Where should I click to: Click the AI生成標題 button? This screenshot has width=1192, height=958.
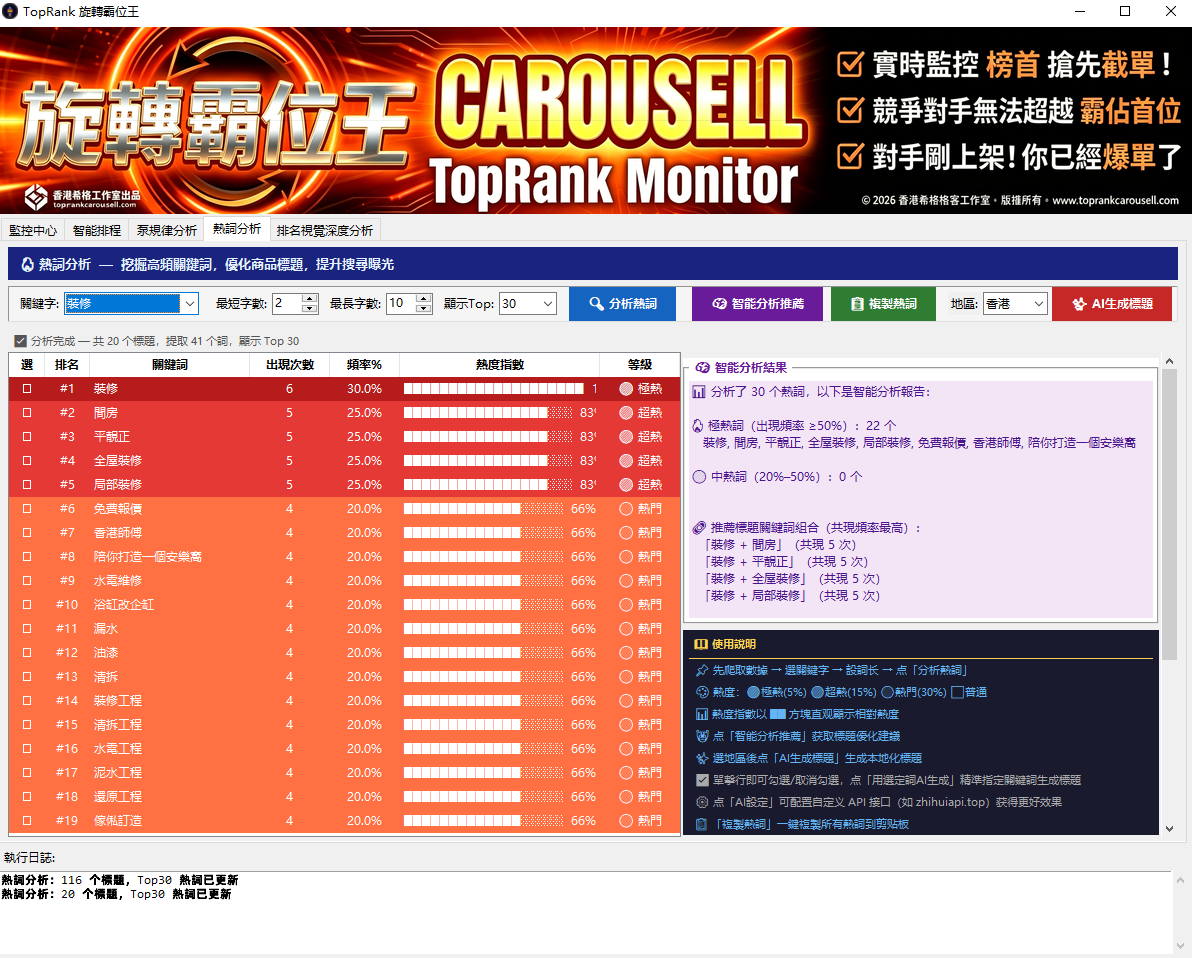[x=1111, y=303]
